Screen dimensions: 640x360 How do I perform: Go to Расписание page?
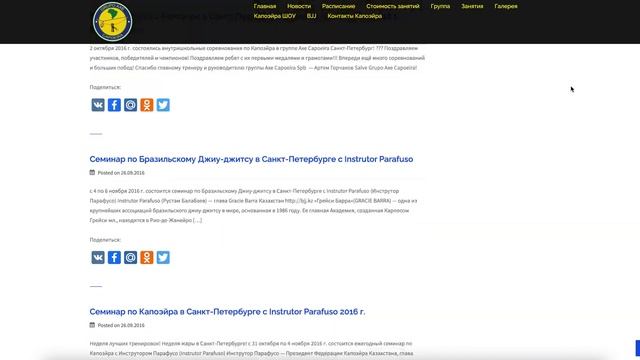click(338, 6)
